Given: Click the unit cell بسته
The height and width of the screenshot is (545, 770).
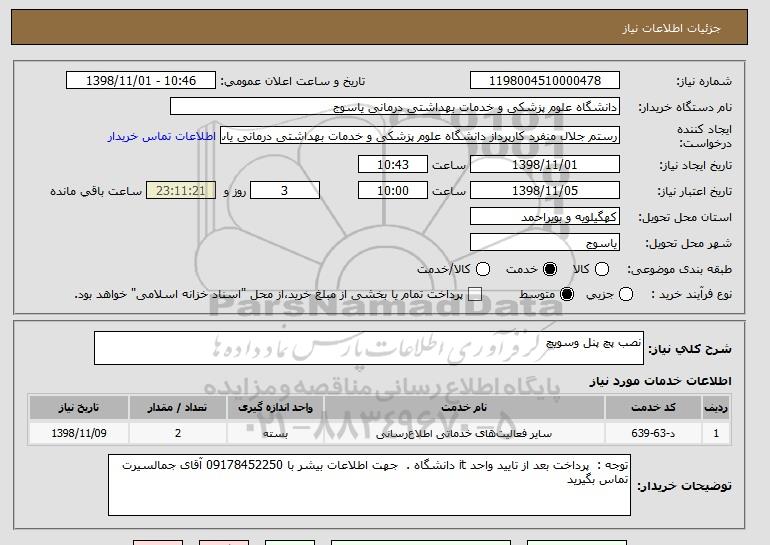Looking at the screenshot, I should 275,434.
